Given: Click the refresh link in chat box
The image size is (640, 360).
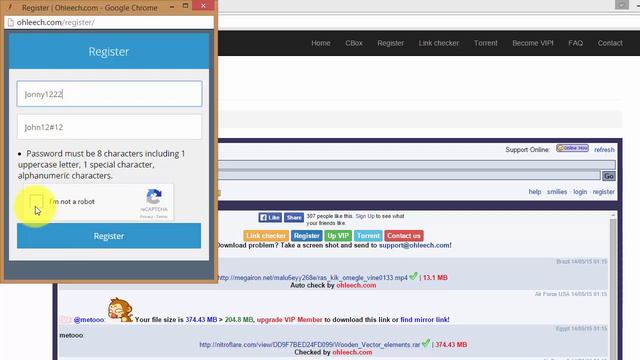Looking at the screenshot, I should (604, 150).
